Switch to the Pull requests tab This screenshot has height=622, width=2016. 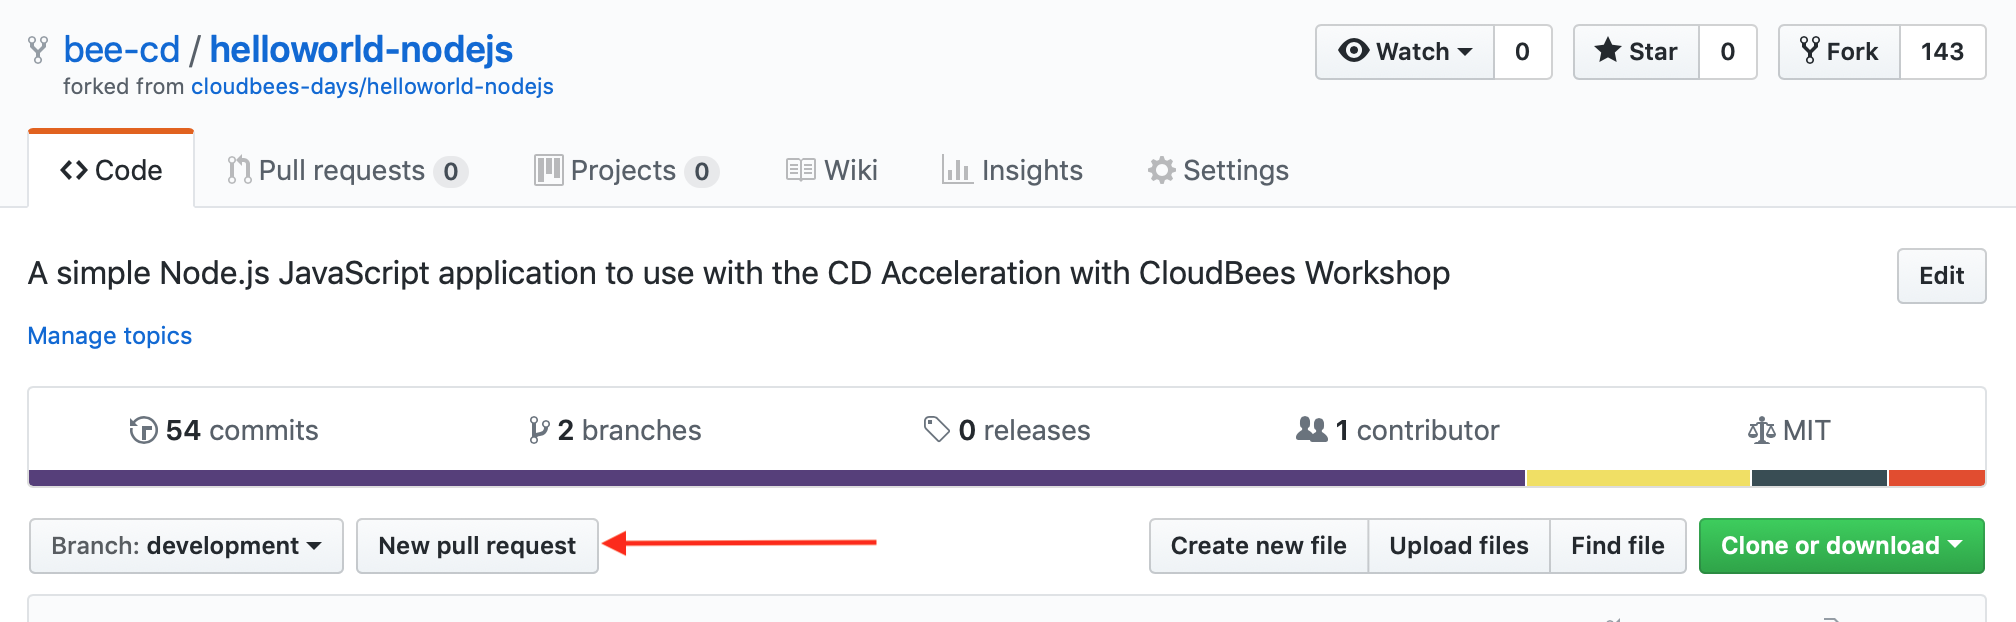click(347, 171)
